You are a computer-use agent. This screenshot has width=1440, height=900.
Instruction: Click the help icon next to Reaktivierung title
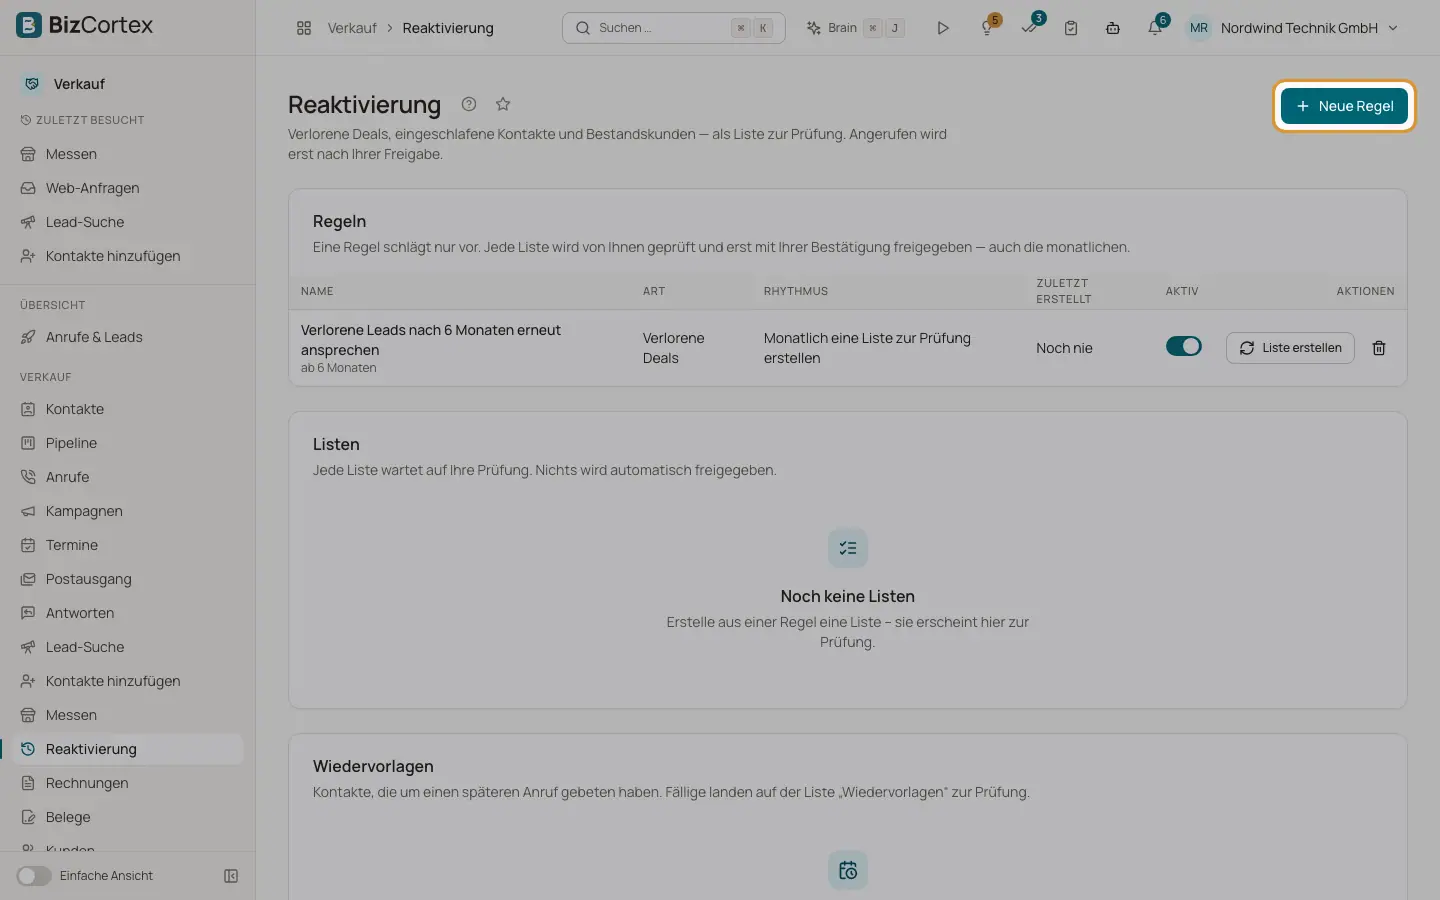click(x=469, y=104)
